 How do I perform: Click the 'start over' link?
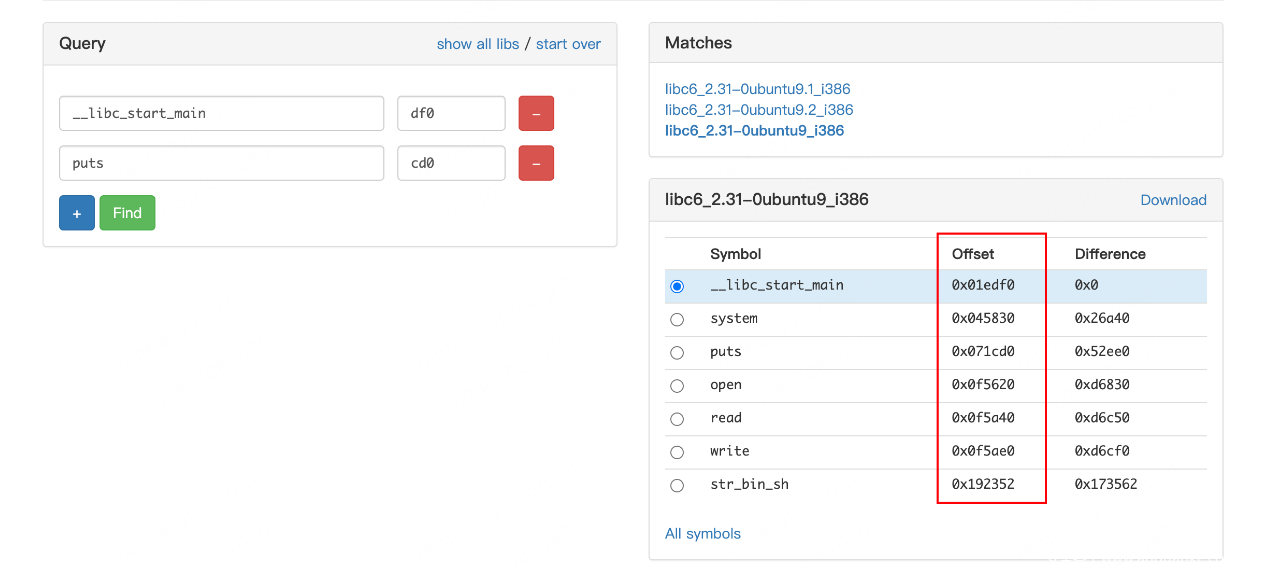pyautogui.click(x=568, y=44)
